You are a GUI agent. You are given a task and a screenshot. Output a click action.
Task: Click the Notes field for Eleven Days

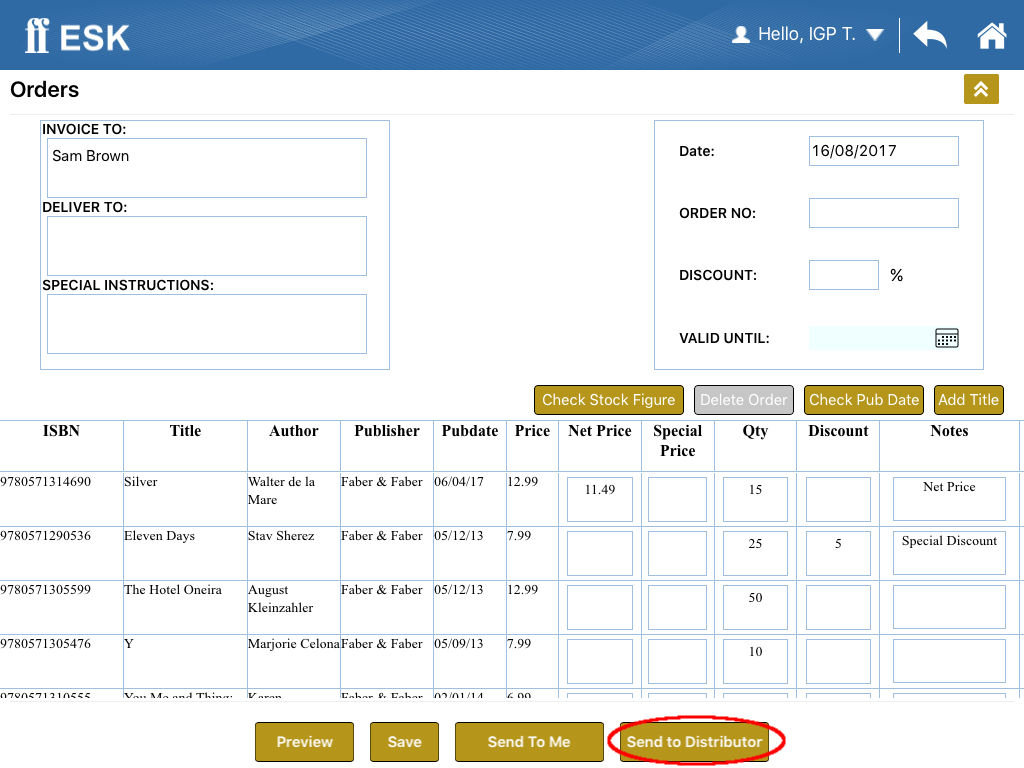[949, 553]
